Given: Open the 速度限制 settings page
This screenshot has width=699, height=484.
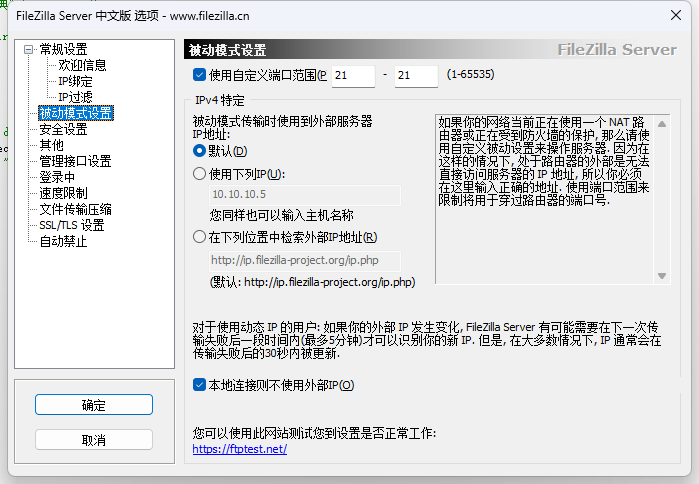Looking at the screenshot, I should 63,193.
